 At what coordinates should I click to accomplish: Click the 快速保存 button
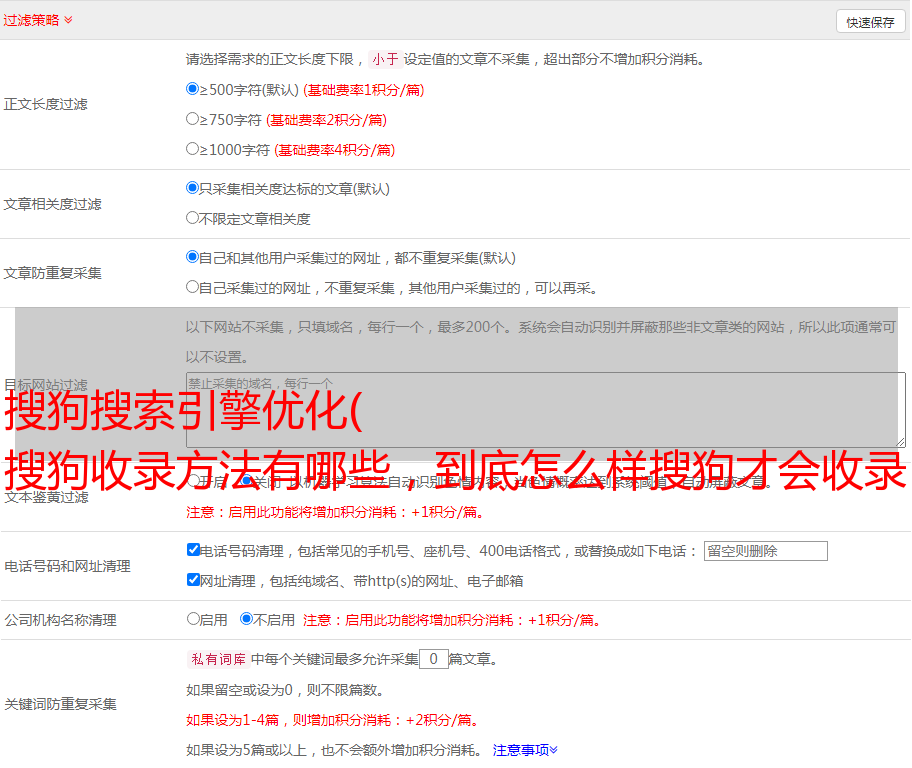tap(870, 22)
